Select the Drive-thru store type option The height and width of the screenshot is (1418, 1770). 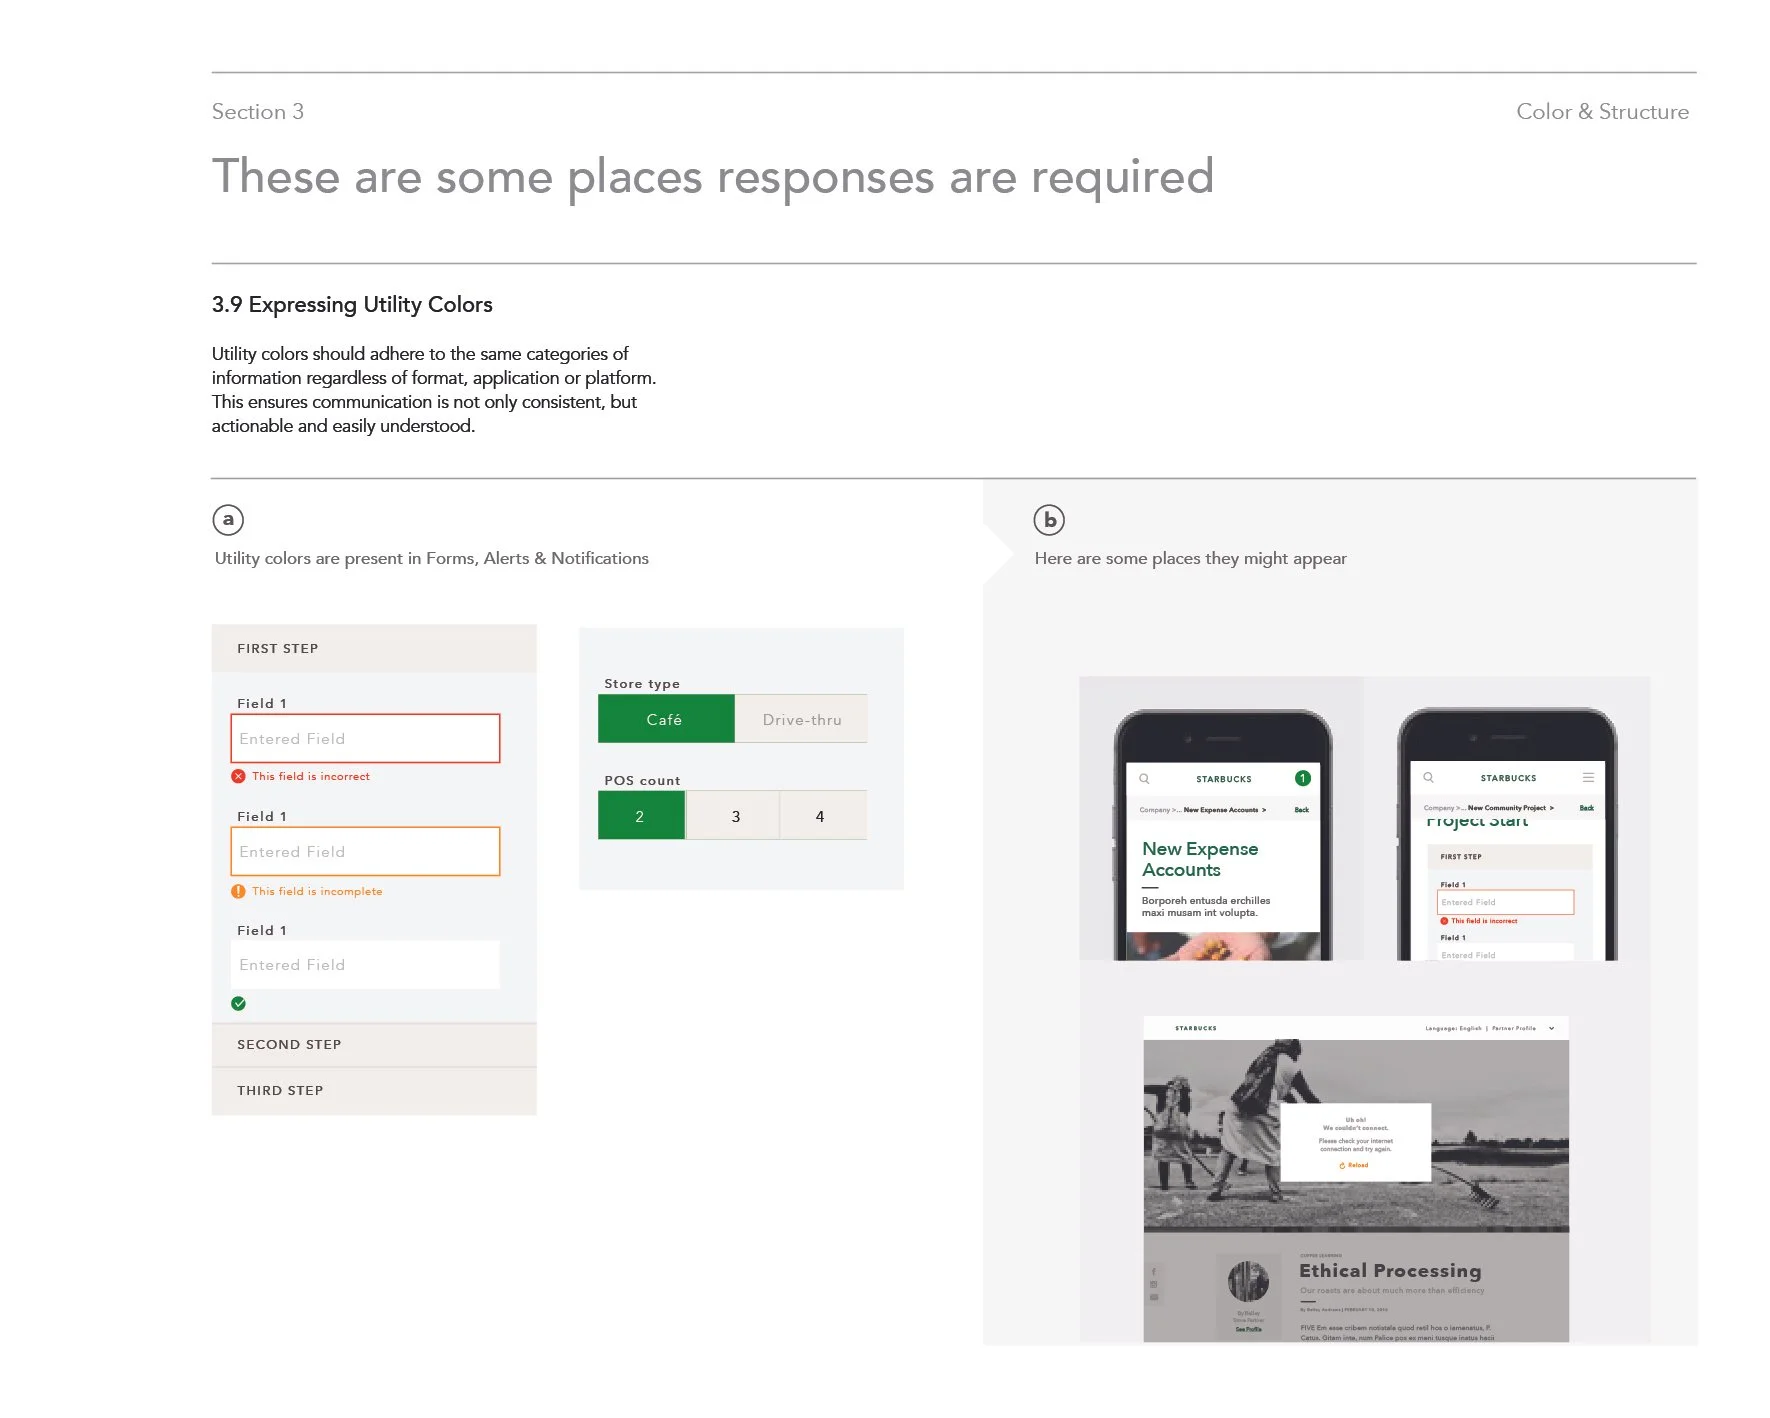[801, 719]
